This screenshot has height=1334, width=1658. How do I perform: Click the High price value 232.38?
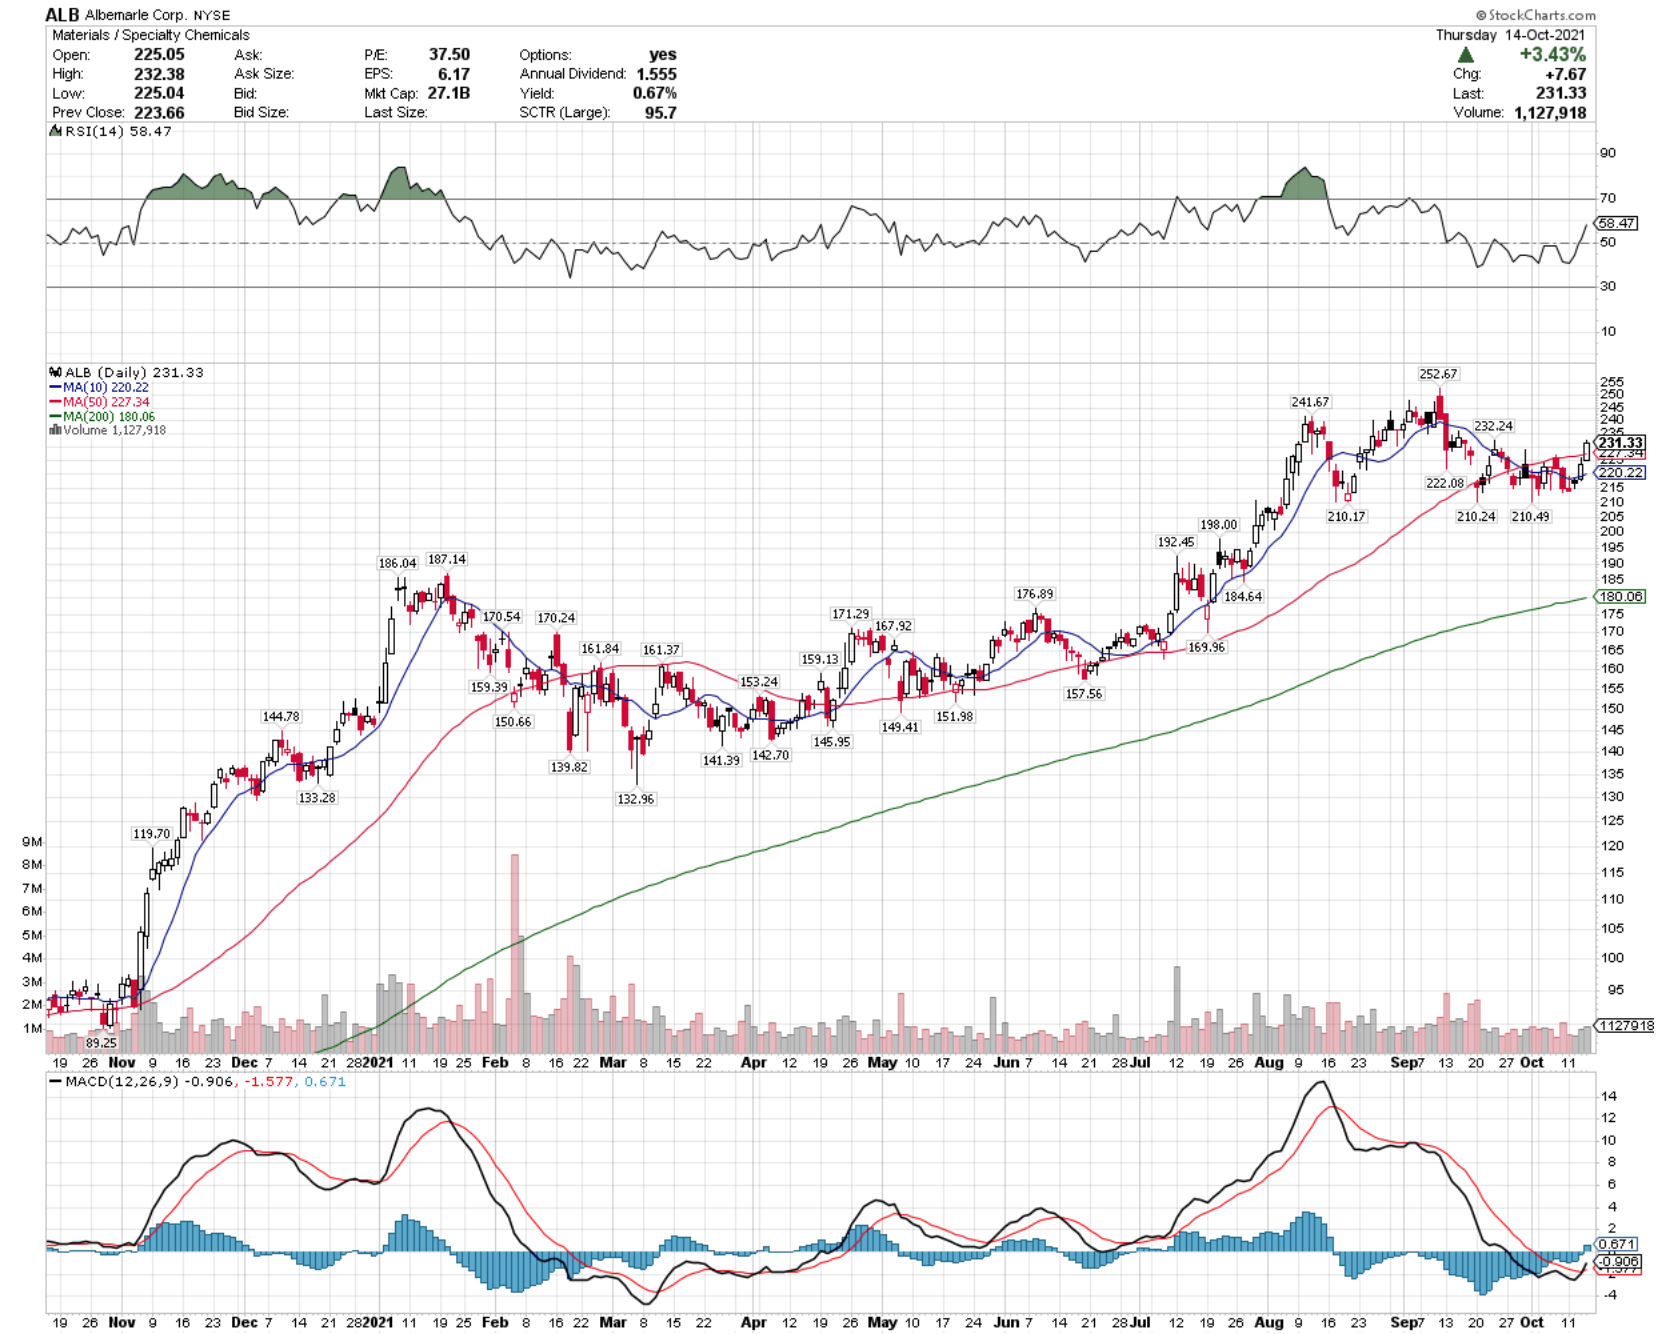coord(159,74)
